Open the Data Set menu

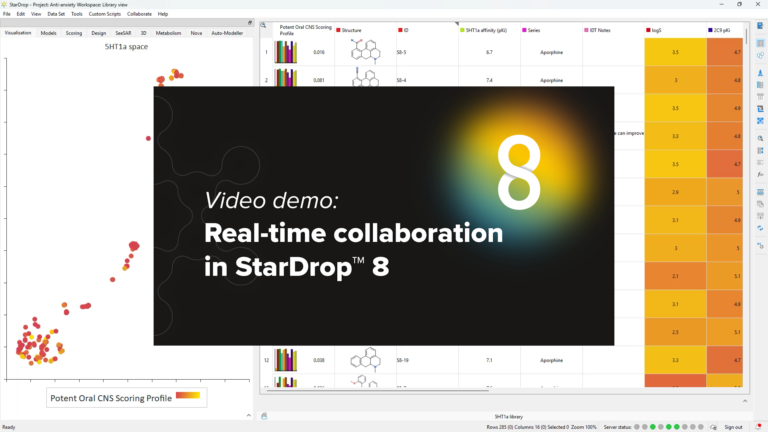56,14
